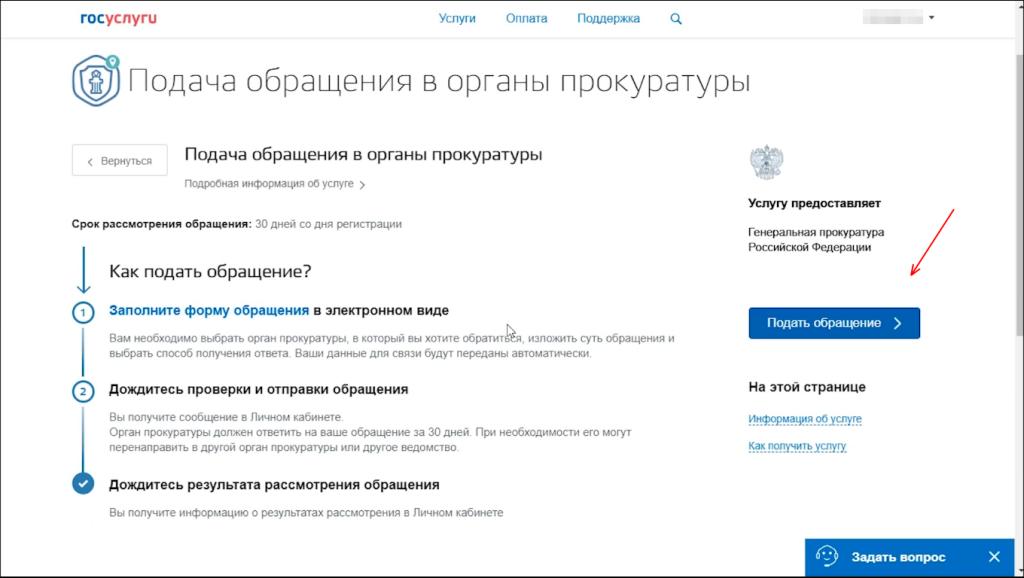The width and height of the screenshot is (1024, 578).
Task: Click the search magnifier icon
Action: (676, 19)
